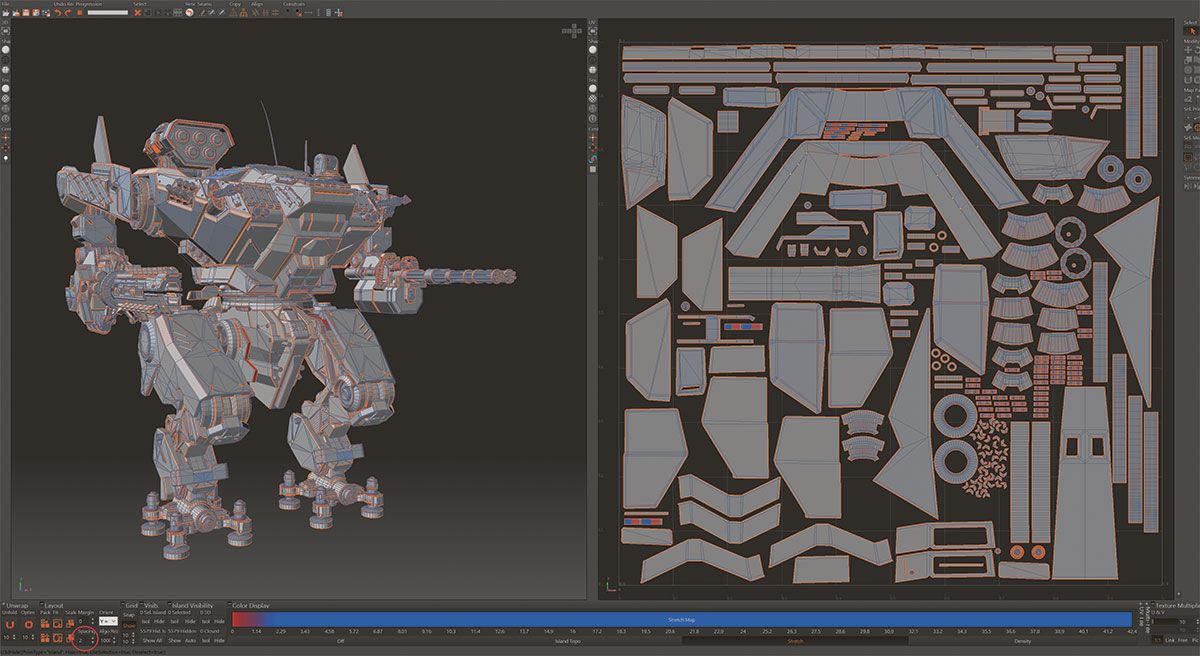The width and height of the screenshot is (1200, 656).
Task: Open the Algo Res 100K dropdown
Action: 105,640
